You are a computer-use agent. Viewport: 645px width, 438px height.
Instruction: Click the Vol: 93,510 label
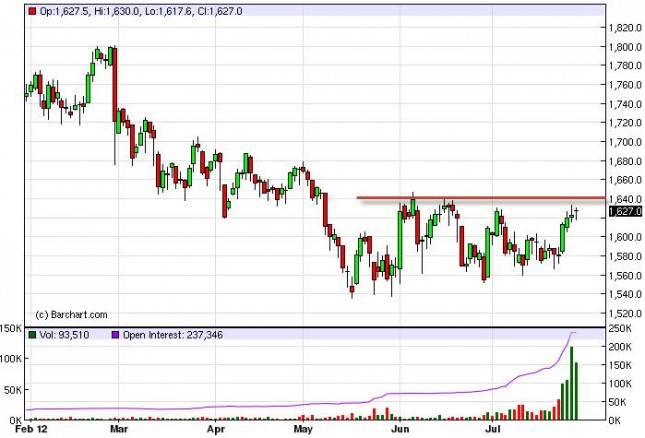click(x=64, y=335)
